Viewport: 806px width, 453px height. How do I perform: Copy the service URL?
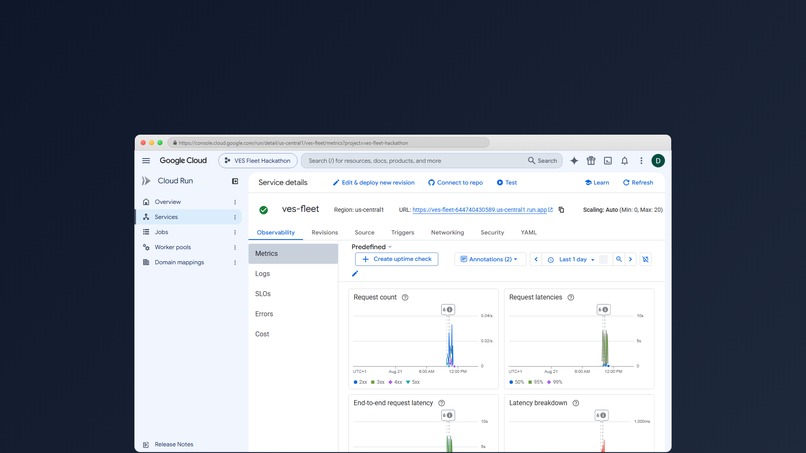coord(561,210)
